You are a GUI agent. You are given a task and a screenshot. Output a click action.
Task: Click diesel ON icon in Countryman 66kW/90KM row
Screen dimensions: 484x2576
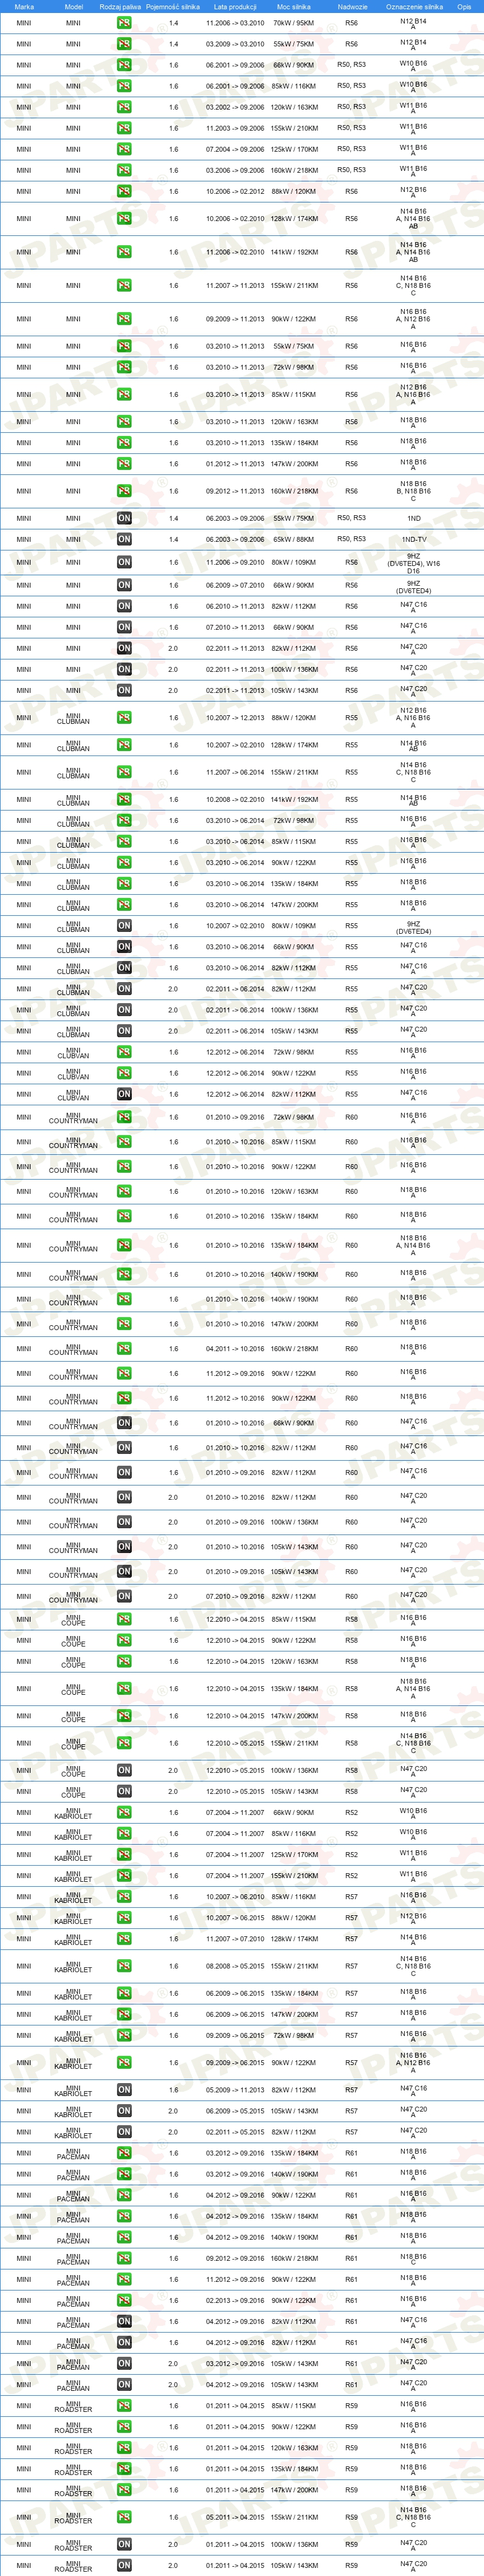tap(124, 1423)
